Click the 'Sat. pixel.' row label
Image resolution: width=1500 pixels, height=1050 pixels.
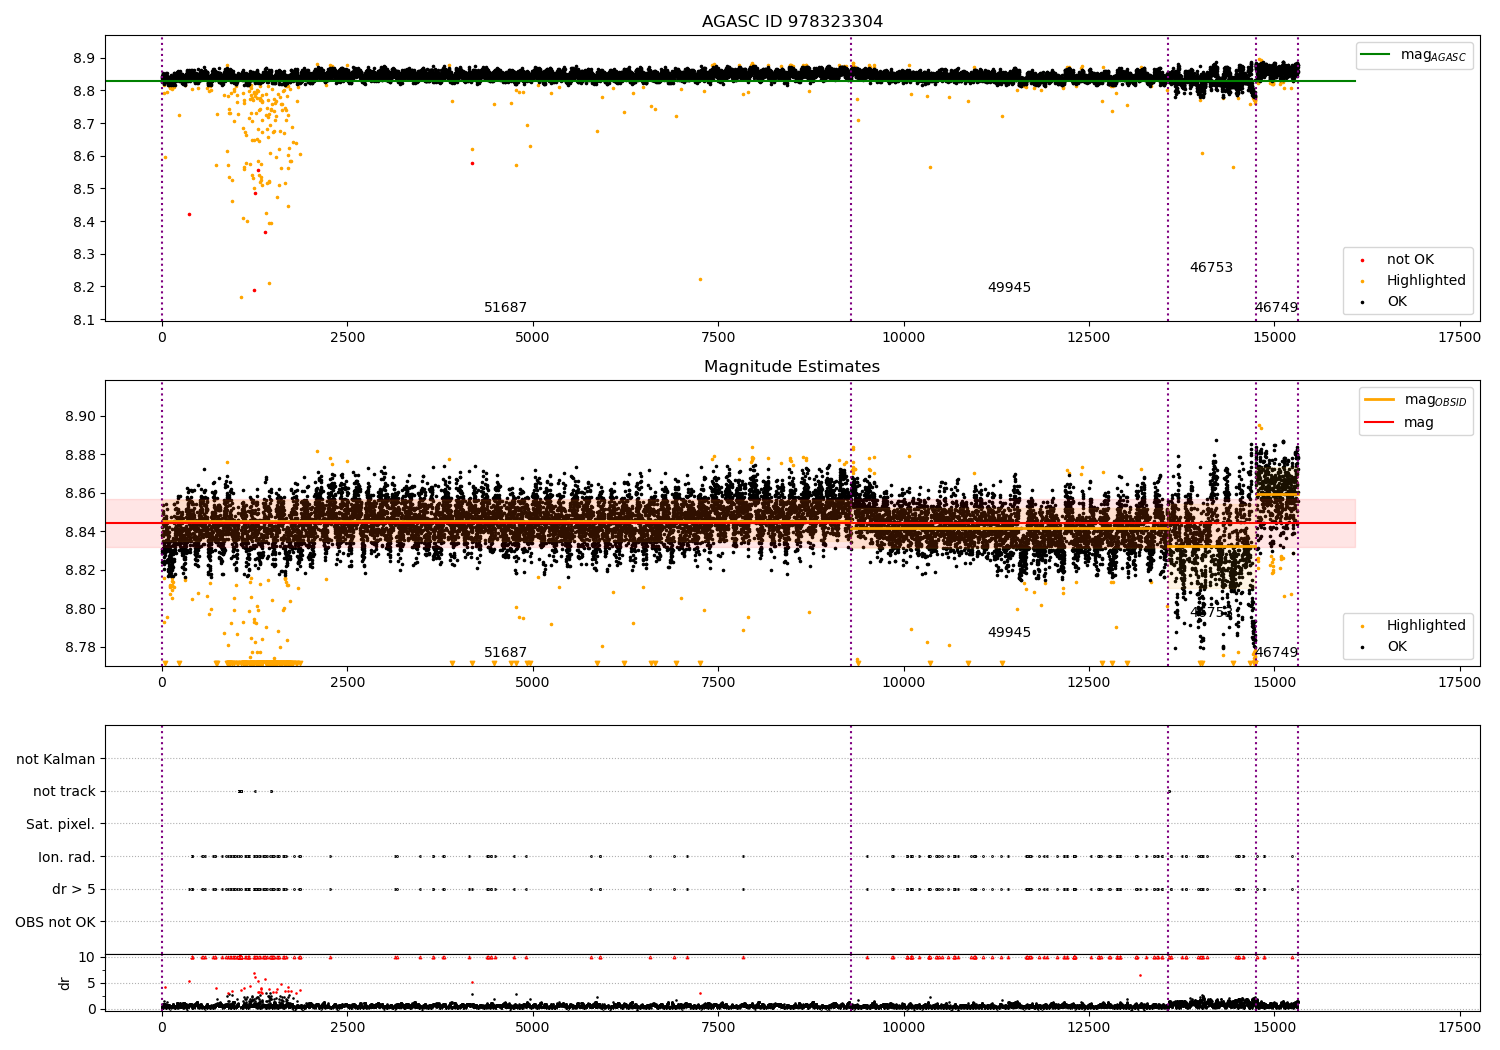(61, 825)
